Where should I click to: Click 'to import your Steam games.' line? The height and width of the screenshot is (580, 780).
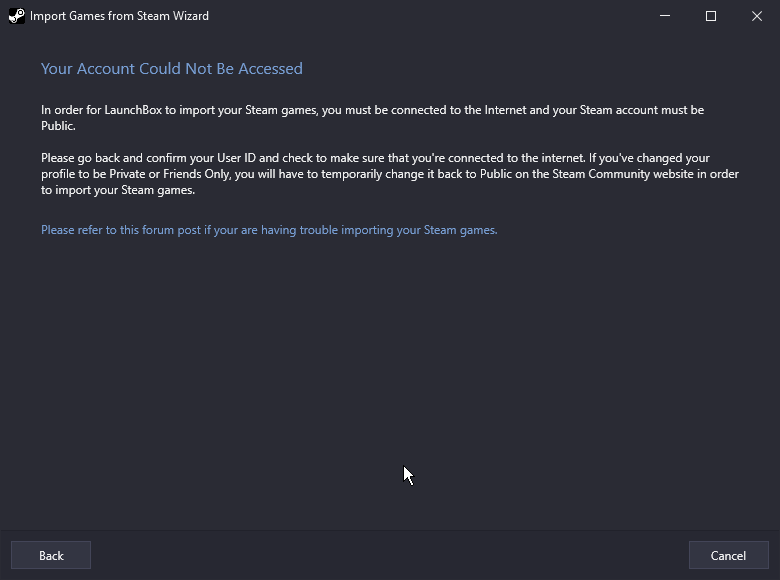point(118,190)
